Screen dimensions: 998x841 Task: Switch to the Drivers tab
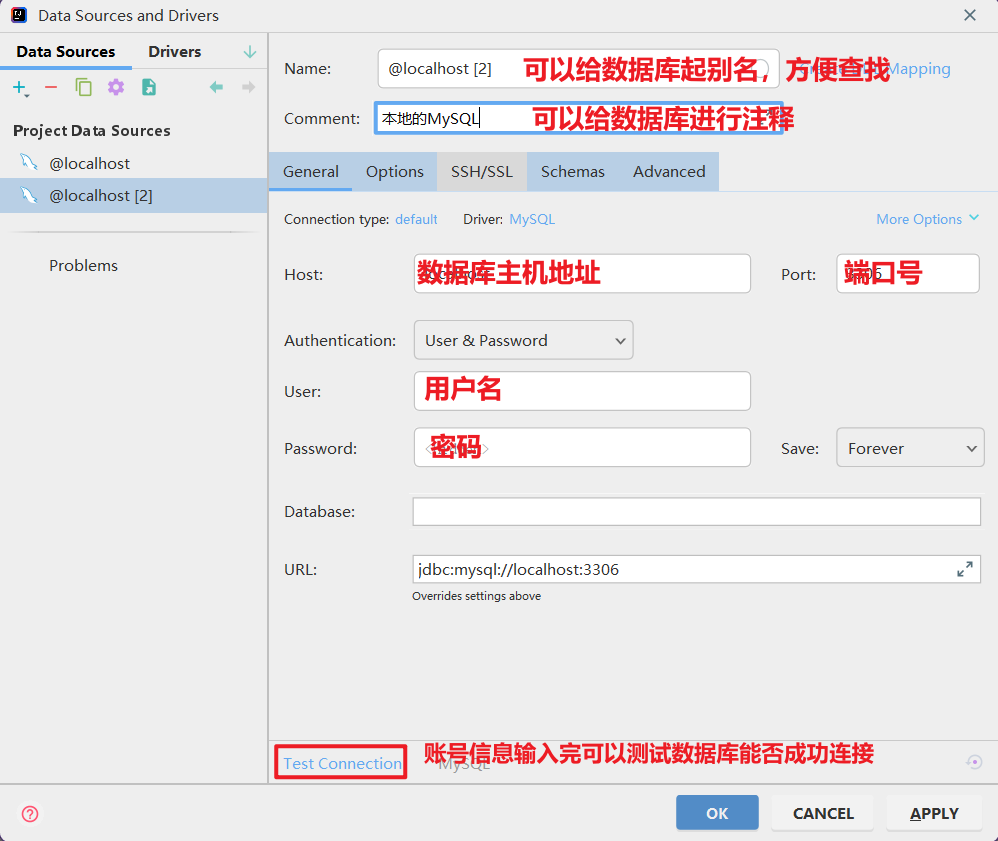tap(174, 52)
